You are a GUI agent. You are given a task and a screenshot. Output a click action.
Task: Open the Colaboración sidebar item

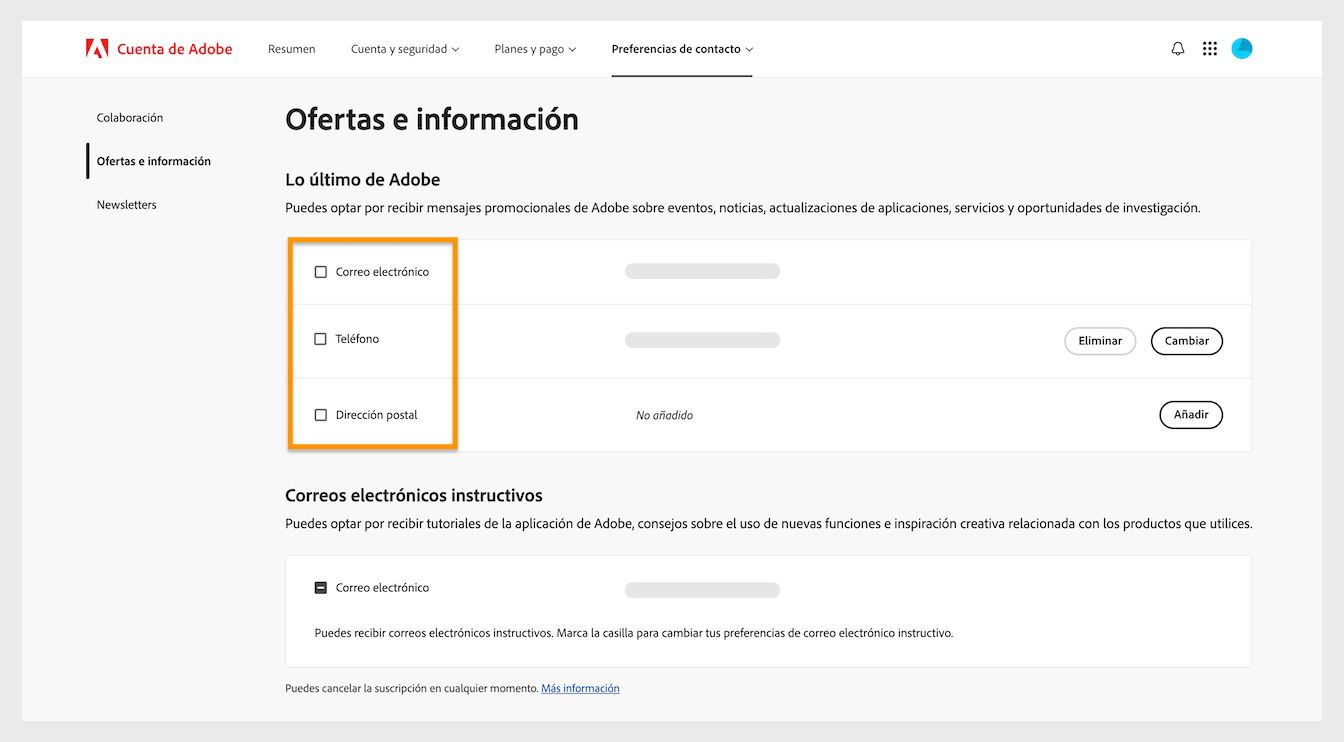pyautogui.click(x=129, y=117)
